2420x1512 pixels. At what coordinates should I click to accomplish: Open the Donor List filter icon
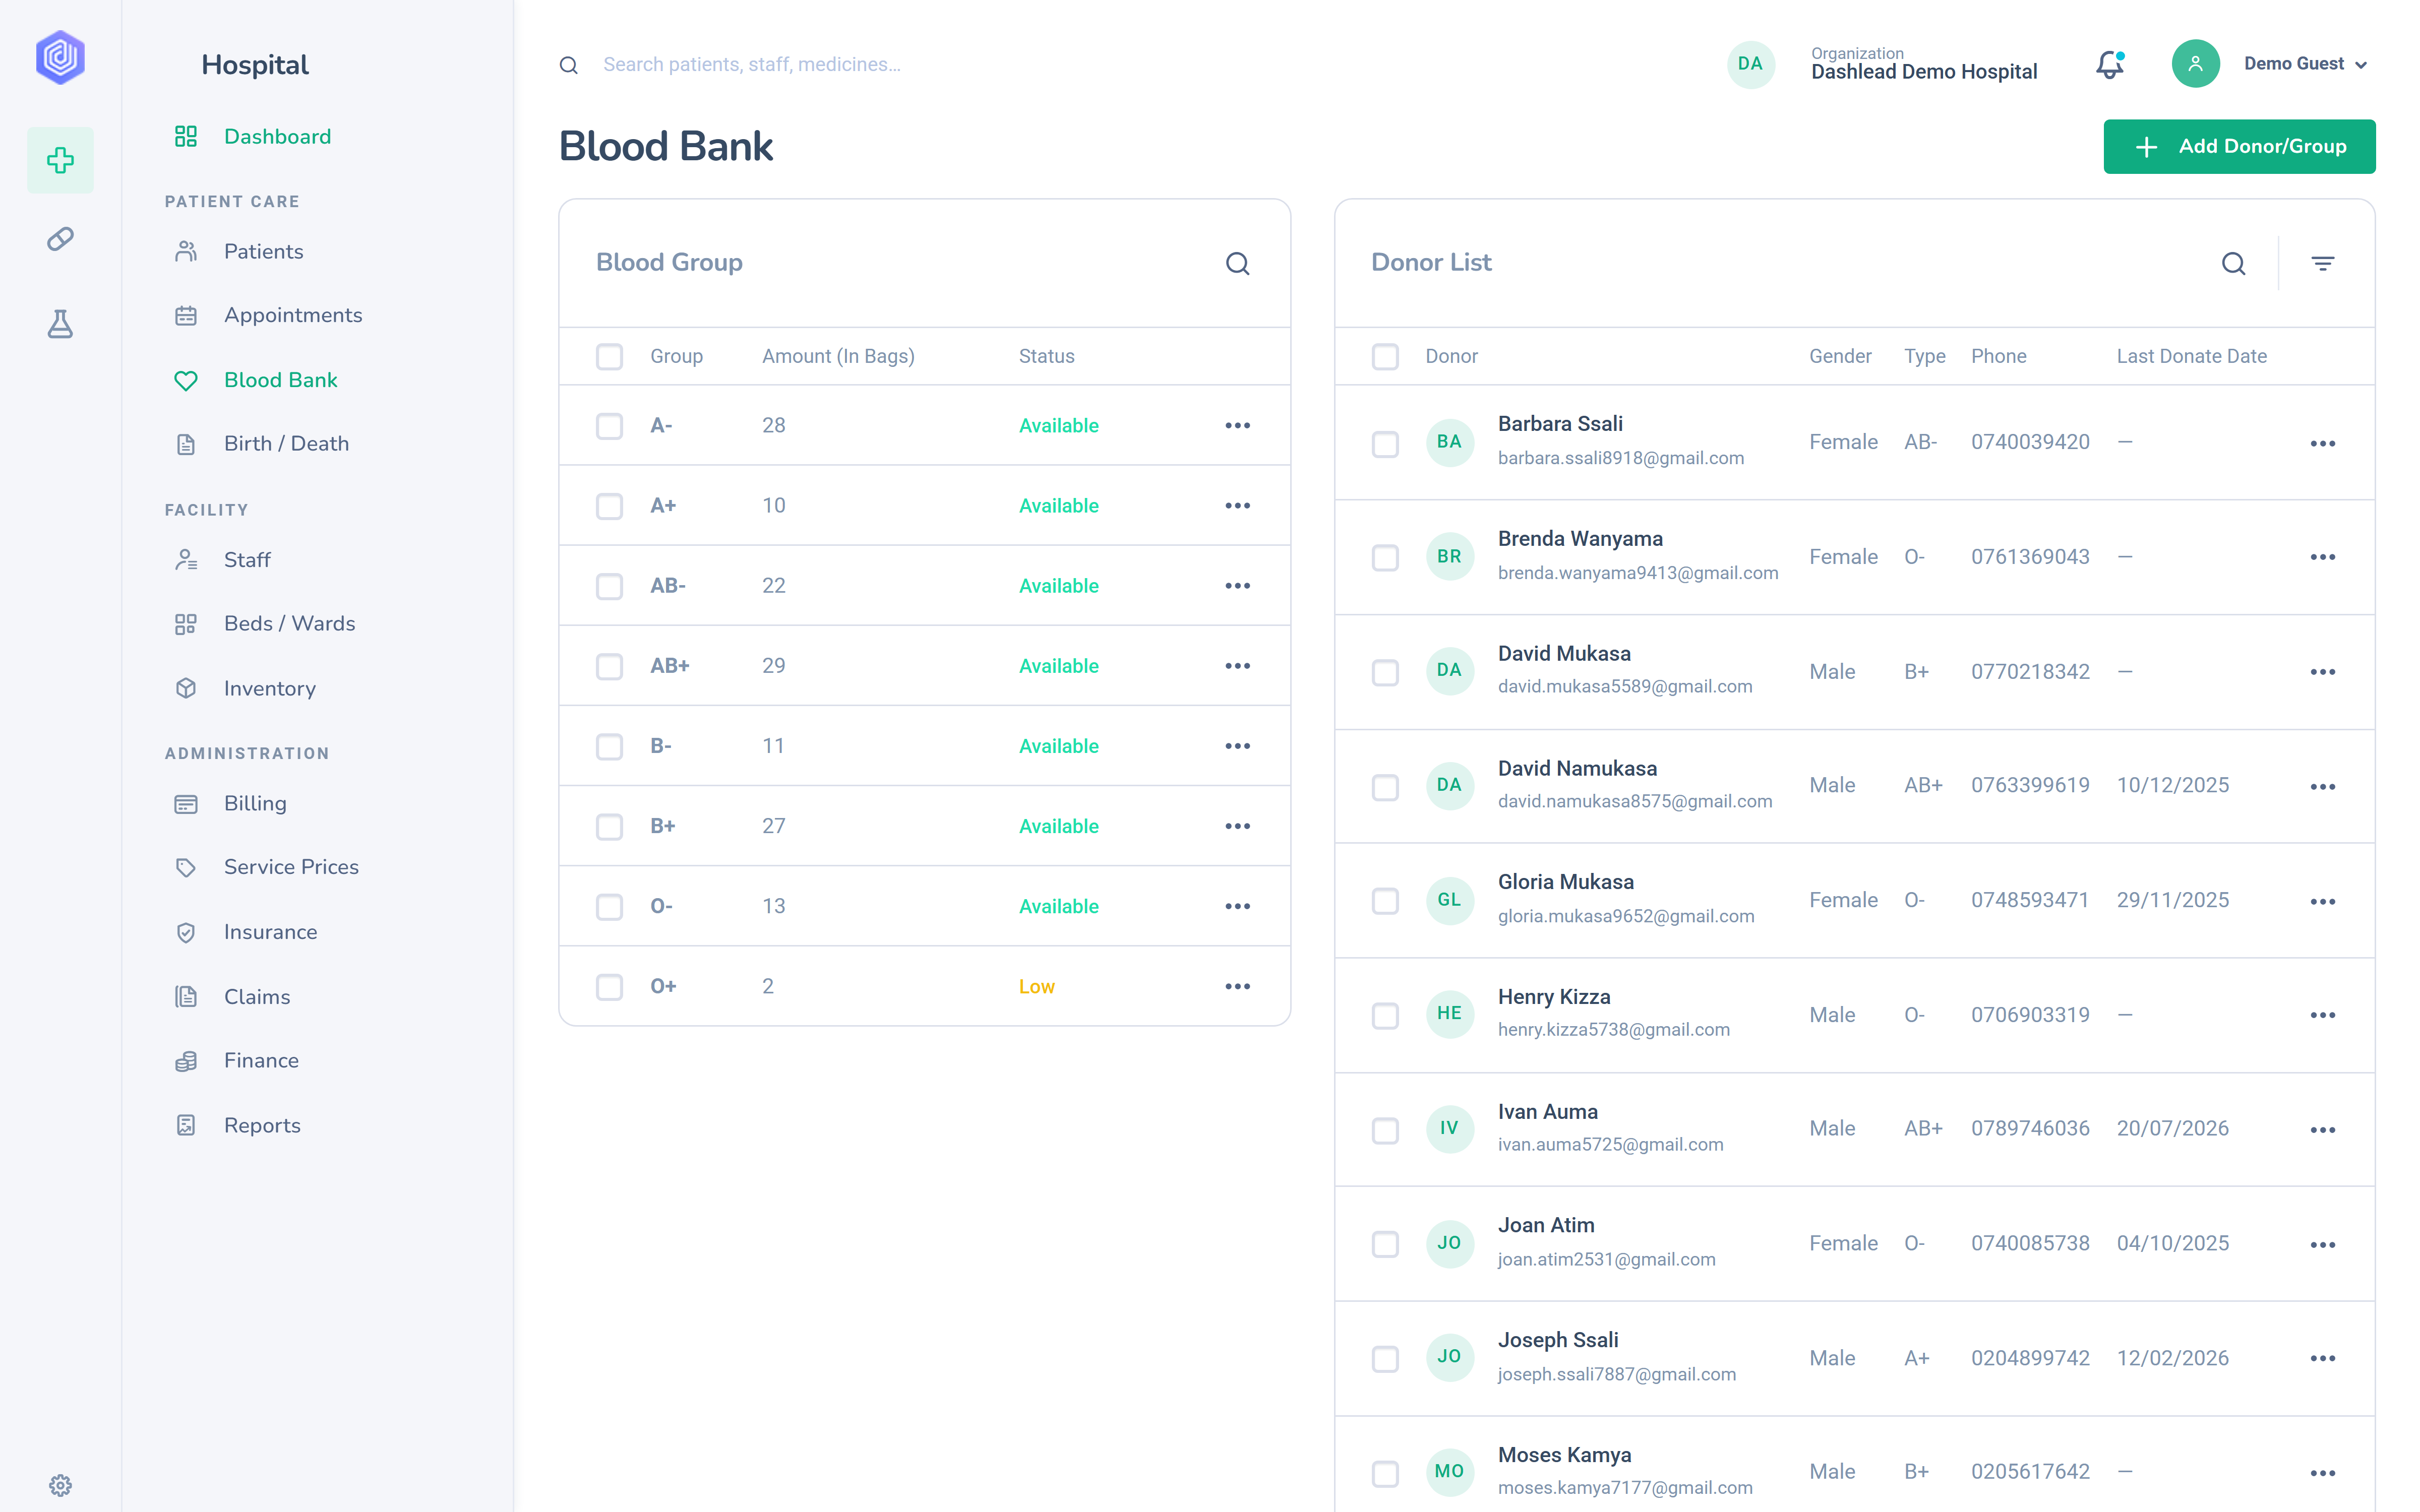pos(2322,263)
